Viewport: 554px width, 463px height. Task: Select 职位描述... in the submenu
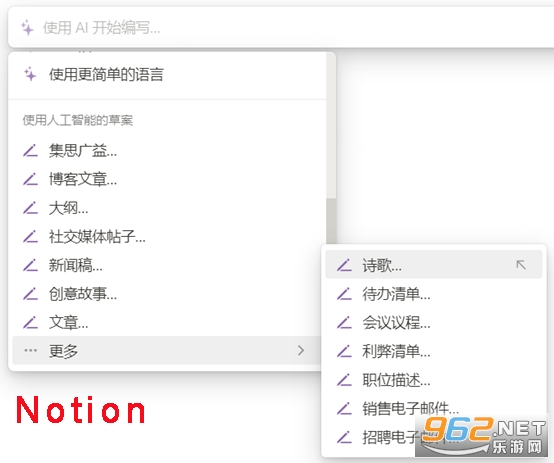pyautogui.click(x=434, y=380)
